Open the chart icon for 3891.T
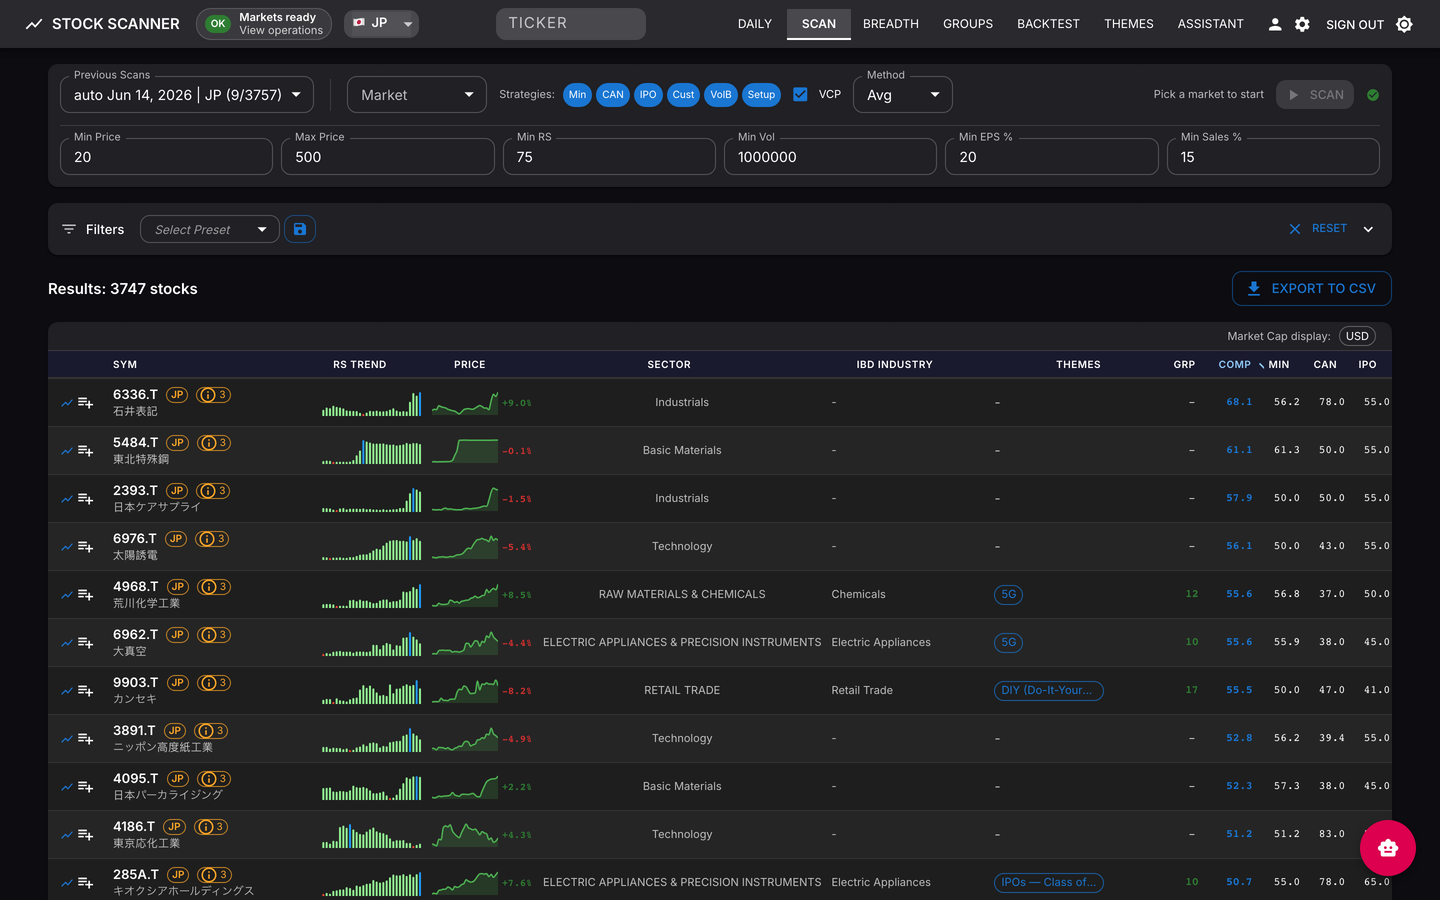1440x900 pixels. pyautogui.click(x=67, y=739)
